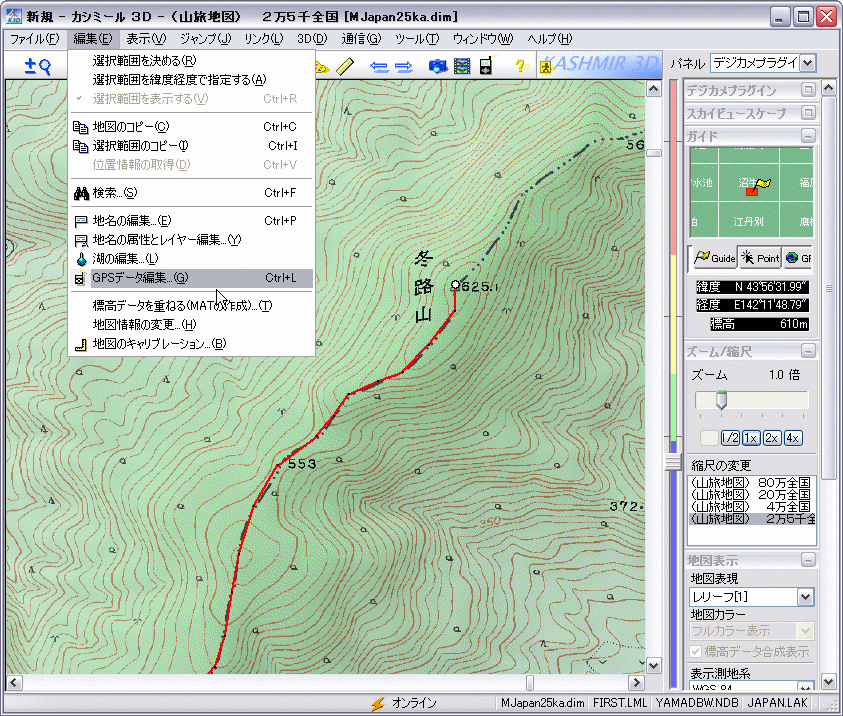
Task: Click the zoom slider handle
Action: coord(721,401)
